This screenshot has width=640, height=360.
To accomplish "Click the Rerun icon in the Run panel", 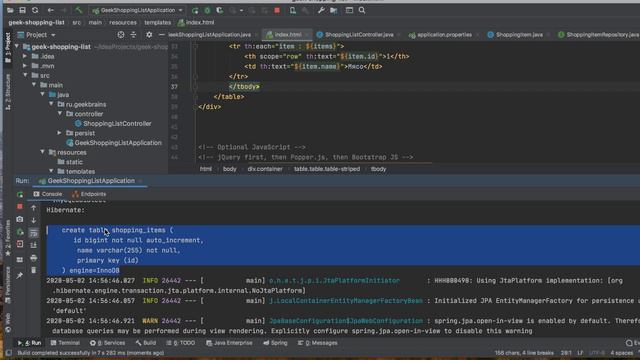I will (20, 195).
